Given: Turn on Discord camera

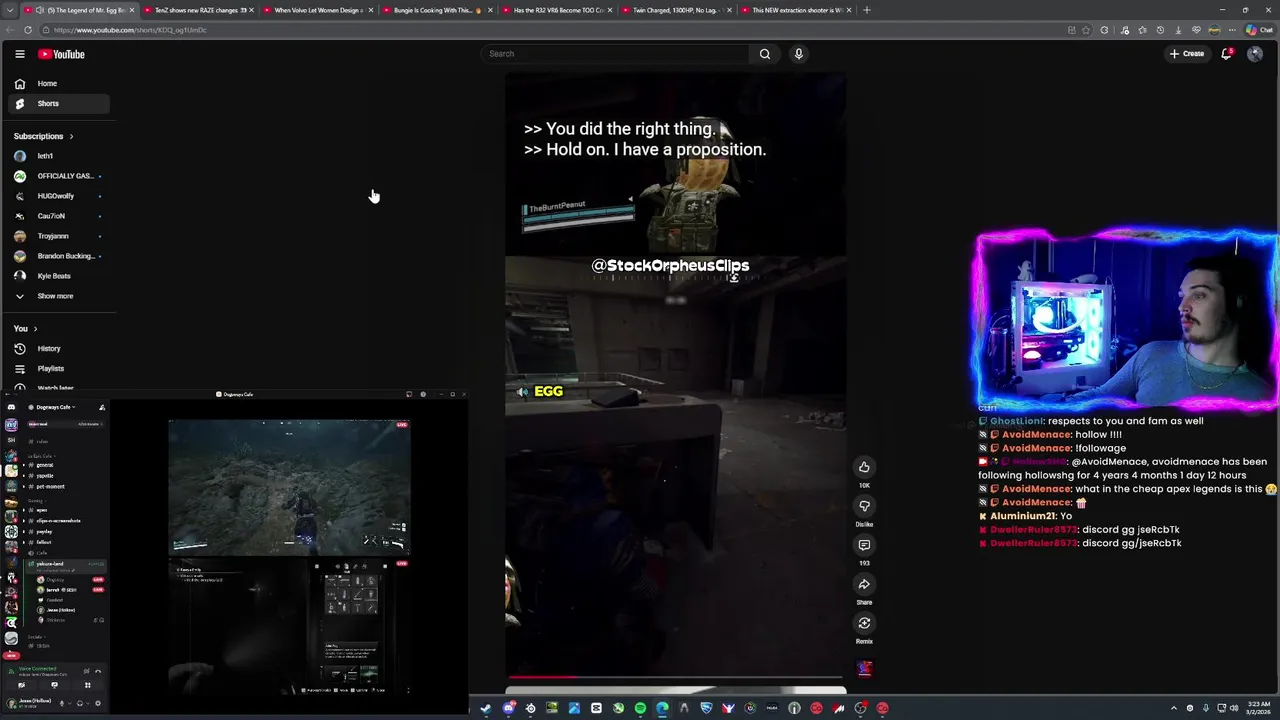Looking at the screenshot, I should (22, 685).
